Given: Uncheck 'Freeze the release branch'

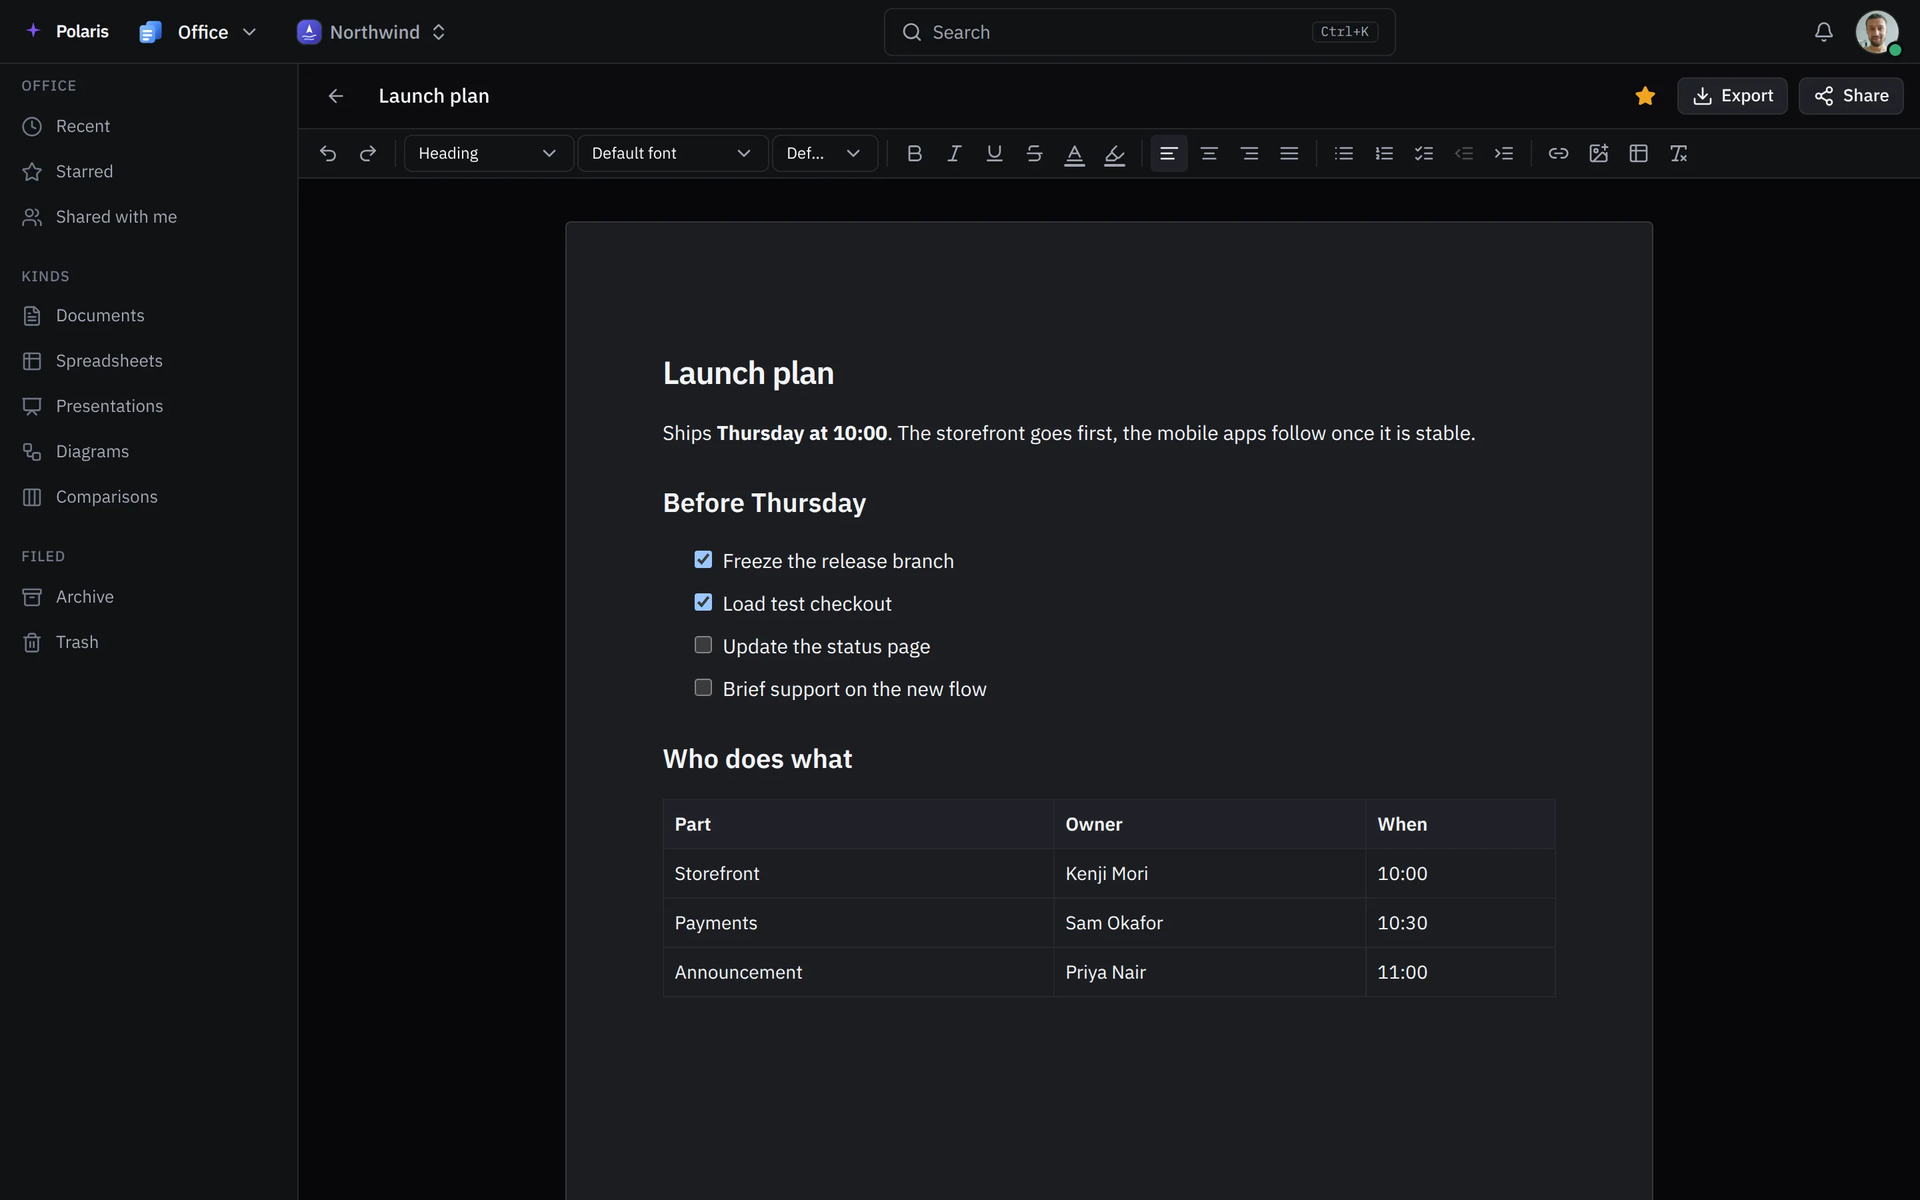Looking at the screenshot, I should pos(703,560).
